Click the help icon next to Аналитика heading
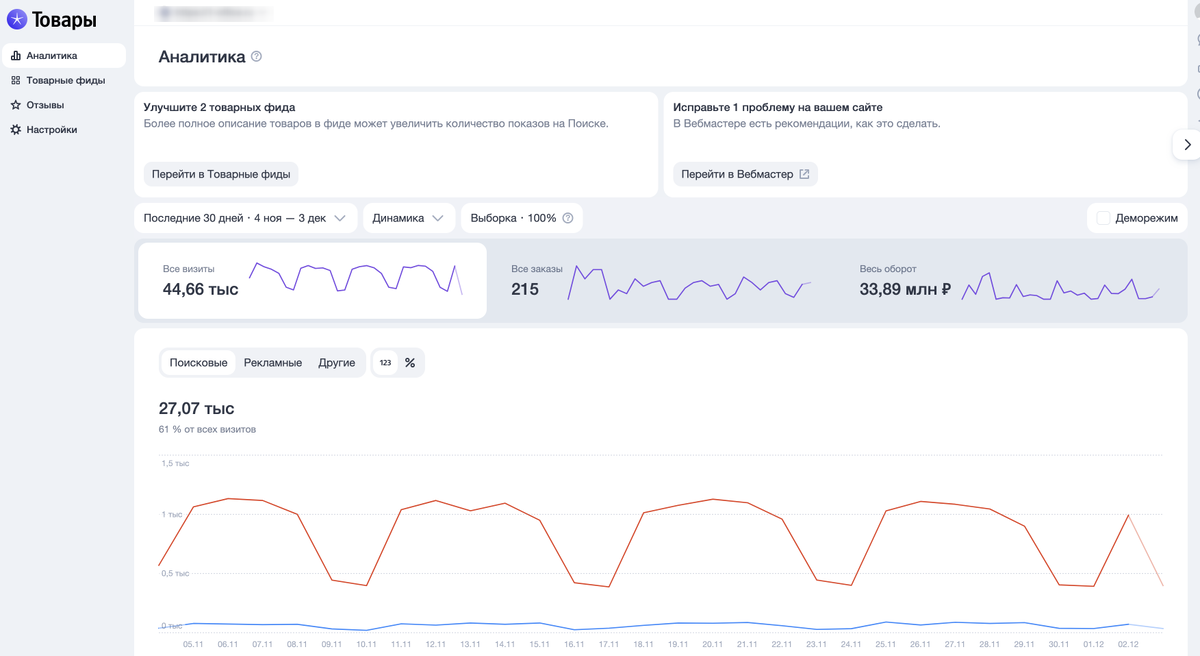Image resolution: width=1200 pixels, height=656 pixels. (x=257, y=57)
